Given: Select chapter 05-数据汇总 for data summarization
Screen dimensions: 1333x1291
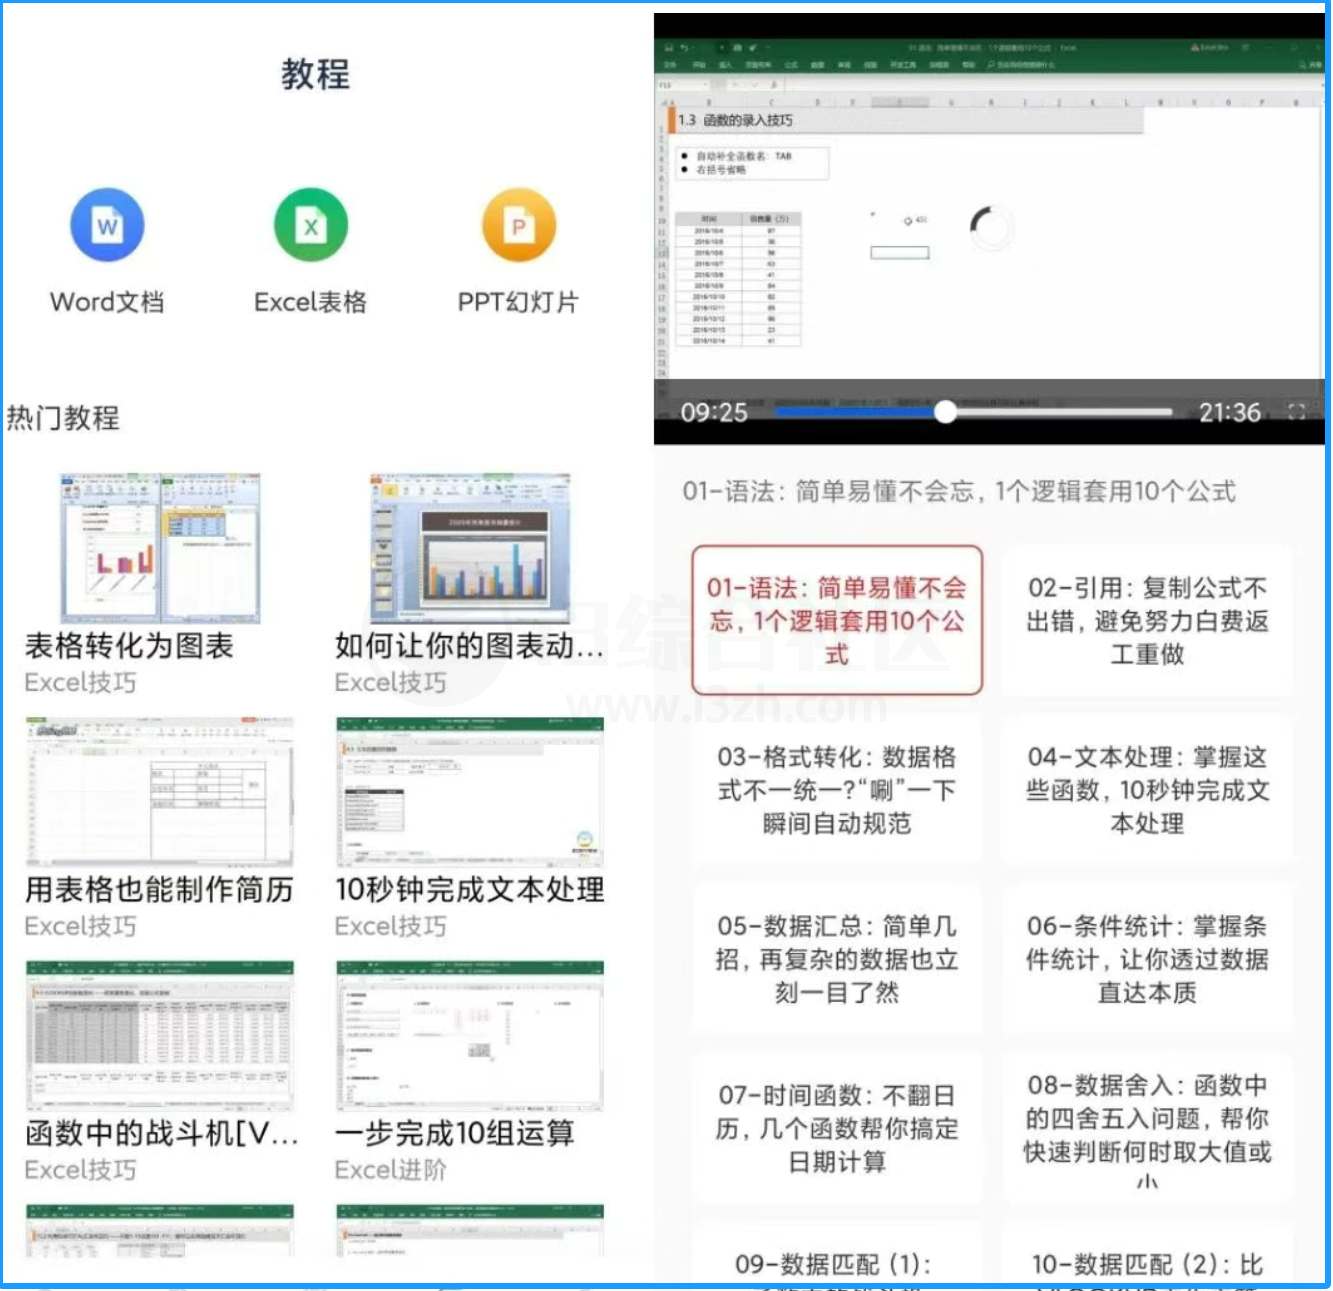Looking at the screenshot, I should (838, 960).
